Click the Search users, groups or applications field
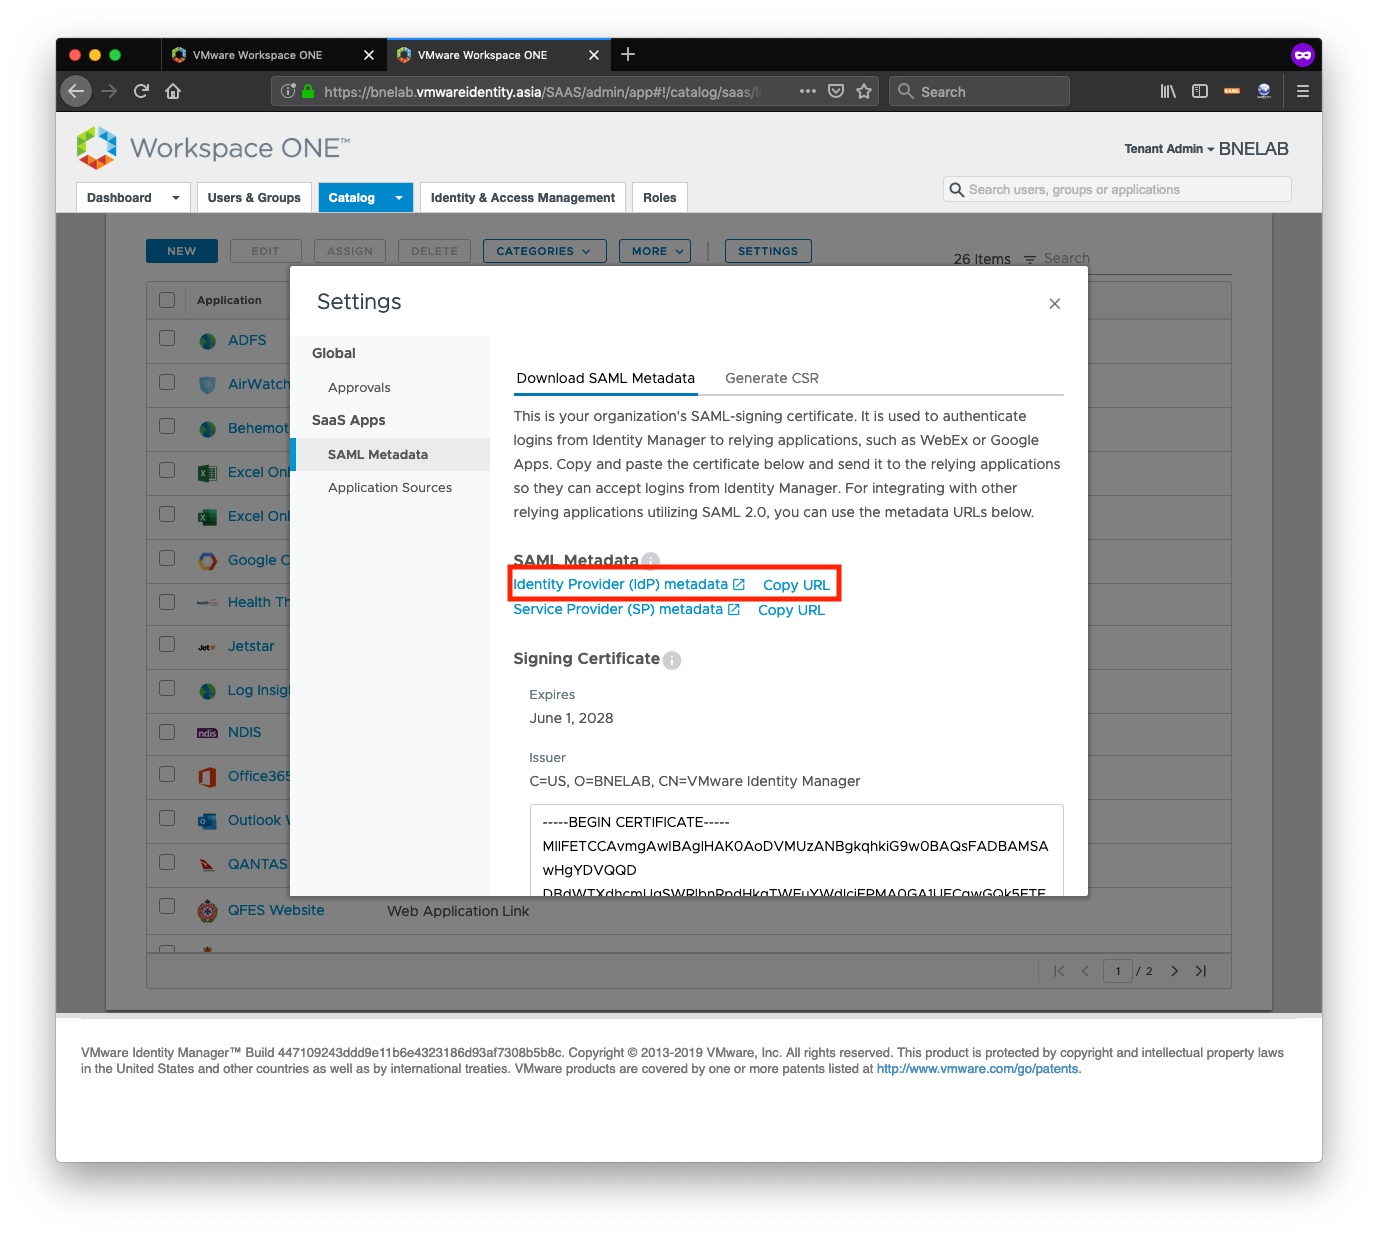Image resolution: width=1378 pixels, height=1236 pixels. point(1117,189)
